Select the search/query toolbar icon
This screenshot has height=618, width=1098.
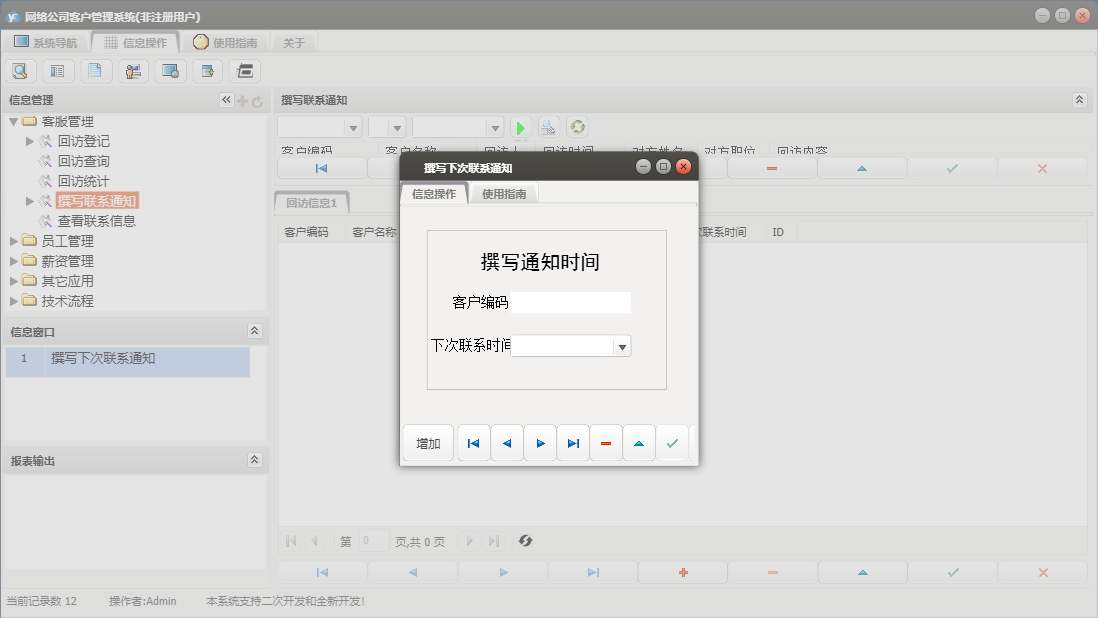(x=21, y=70)
